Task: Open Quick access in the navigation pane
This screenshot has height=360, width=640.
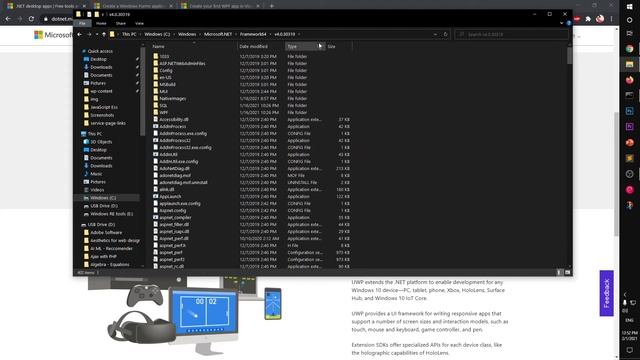Action: click(100, 51)
